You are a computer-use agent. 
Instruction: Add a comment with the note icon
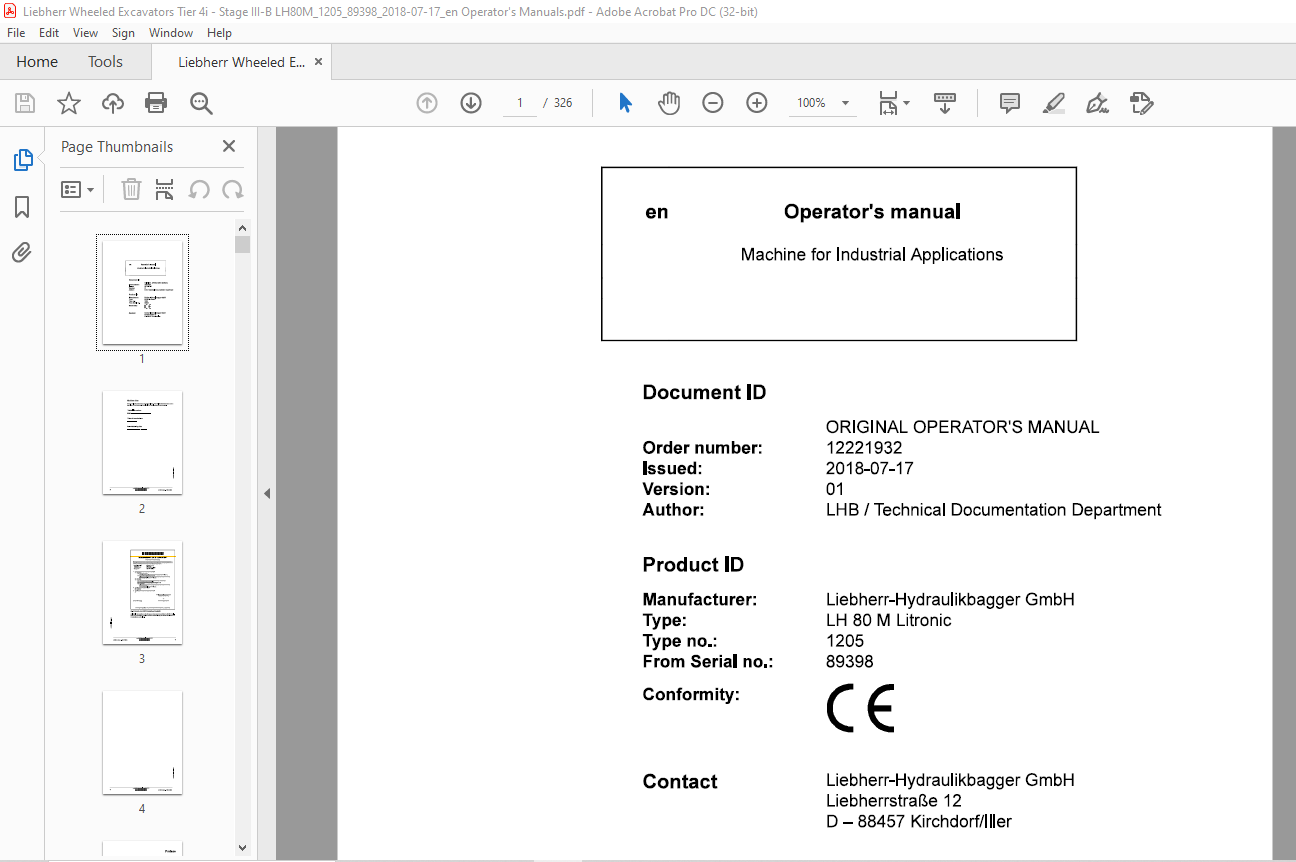pyautogui.click(x=1010, y=103)
